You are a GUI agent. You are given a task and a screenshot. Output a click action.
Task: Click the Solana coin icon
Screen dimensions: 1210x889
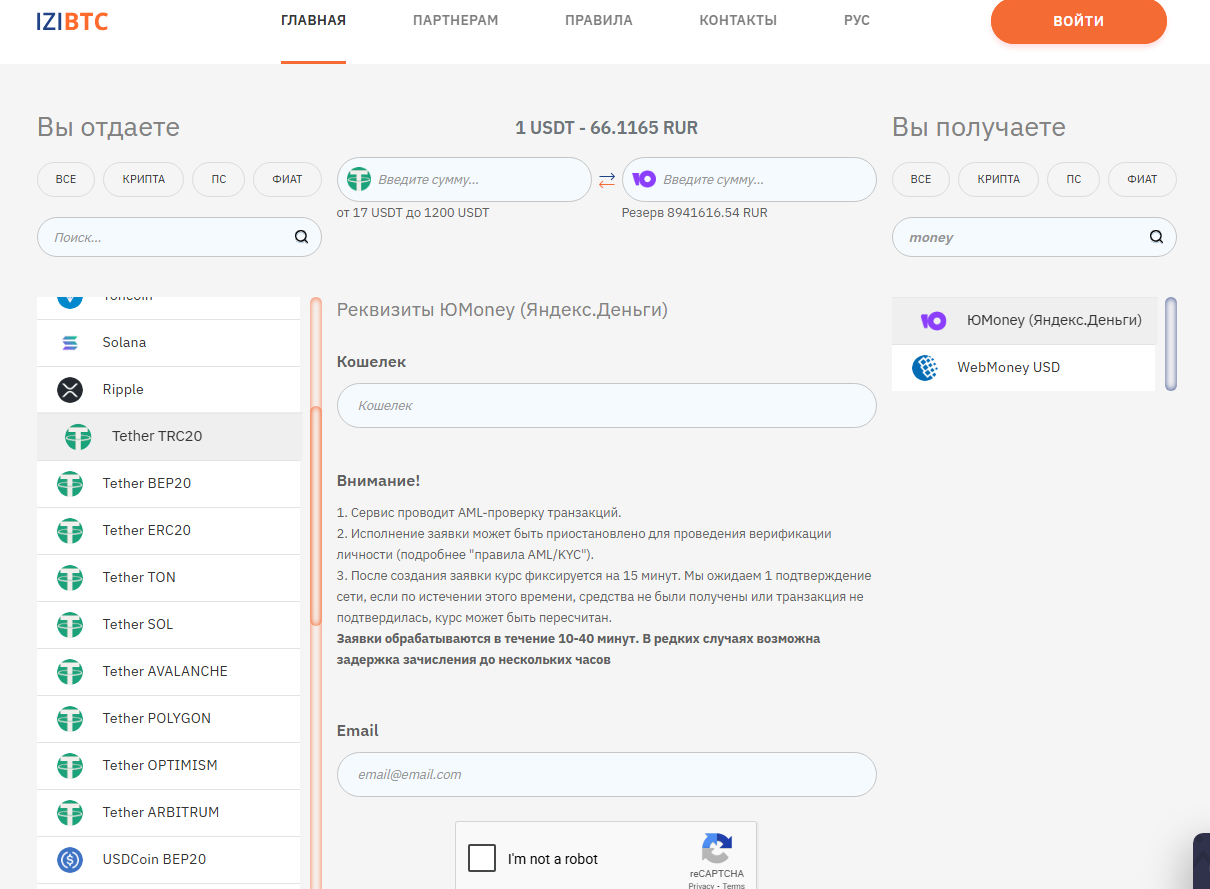point(70,343)
